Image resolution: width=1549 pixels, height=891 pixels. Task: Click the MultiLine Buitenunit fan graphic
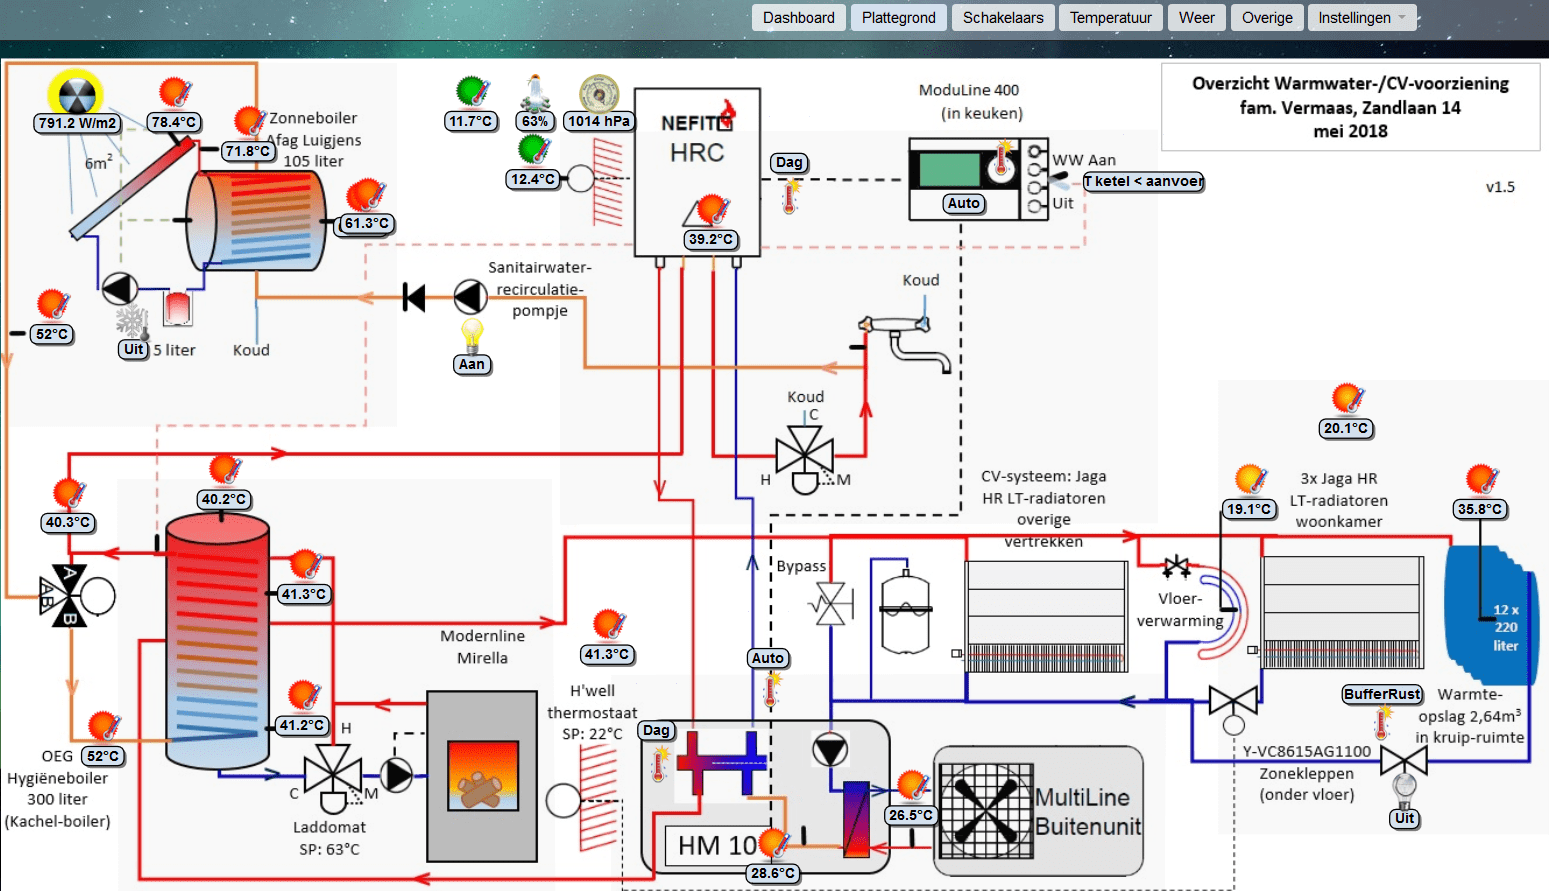(985, 809)
